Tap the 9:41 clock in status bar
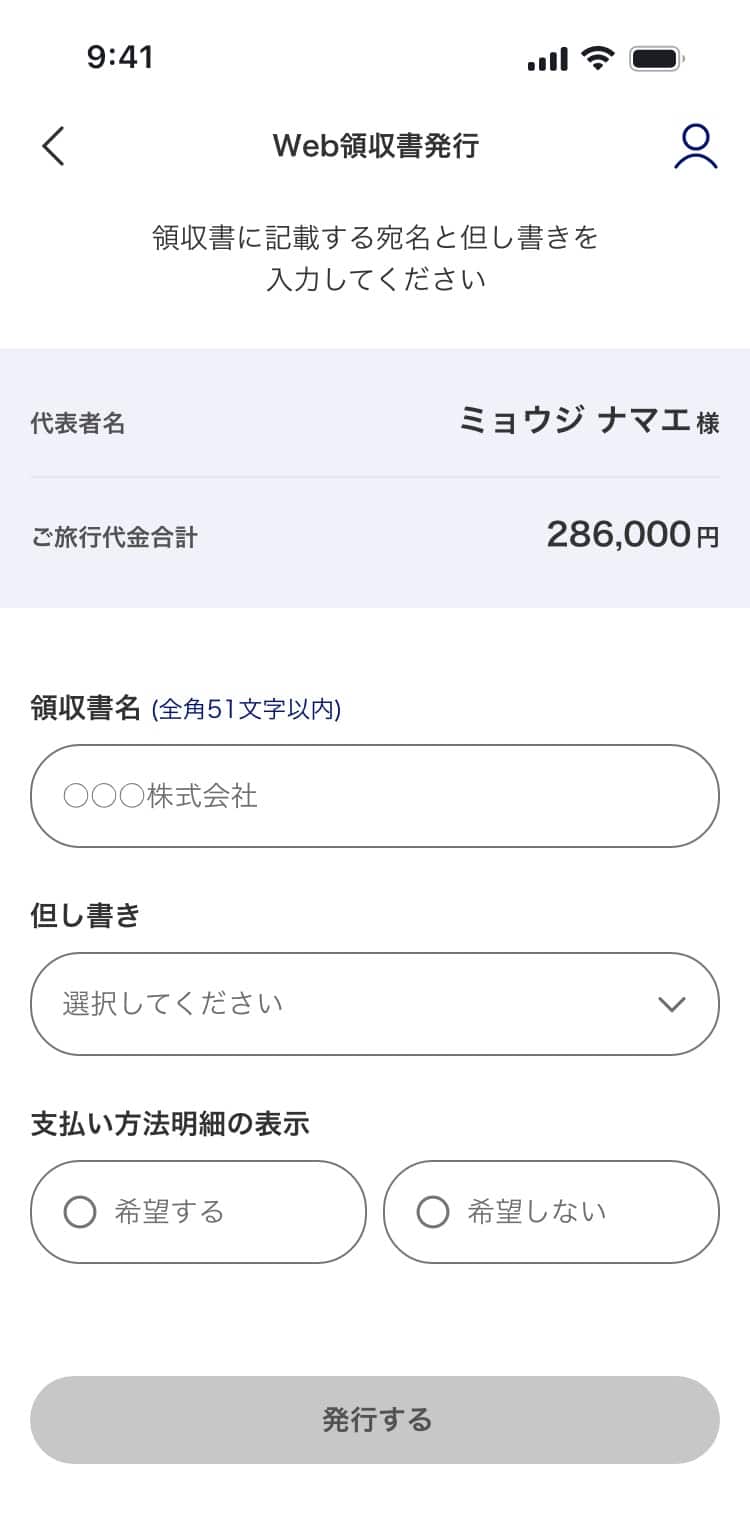The width and height of the screenshot is (750, 1534). click(x=120, y=57)
